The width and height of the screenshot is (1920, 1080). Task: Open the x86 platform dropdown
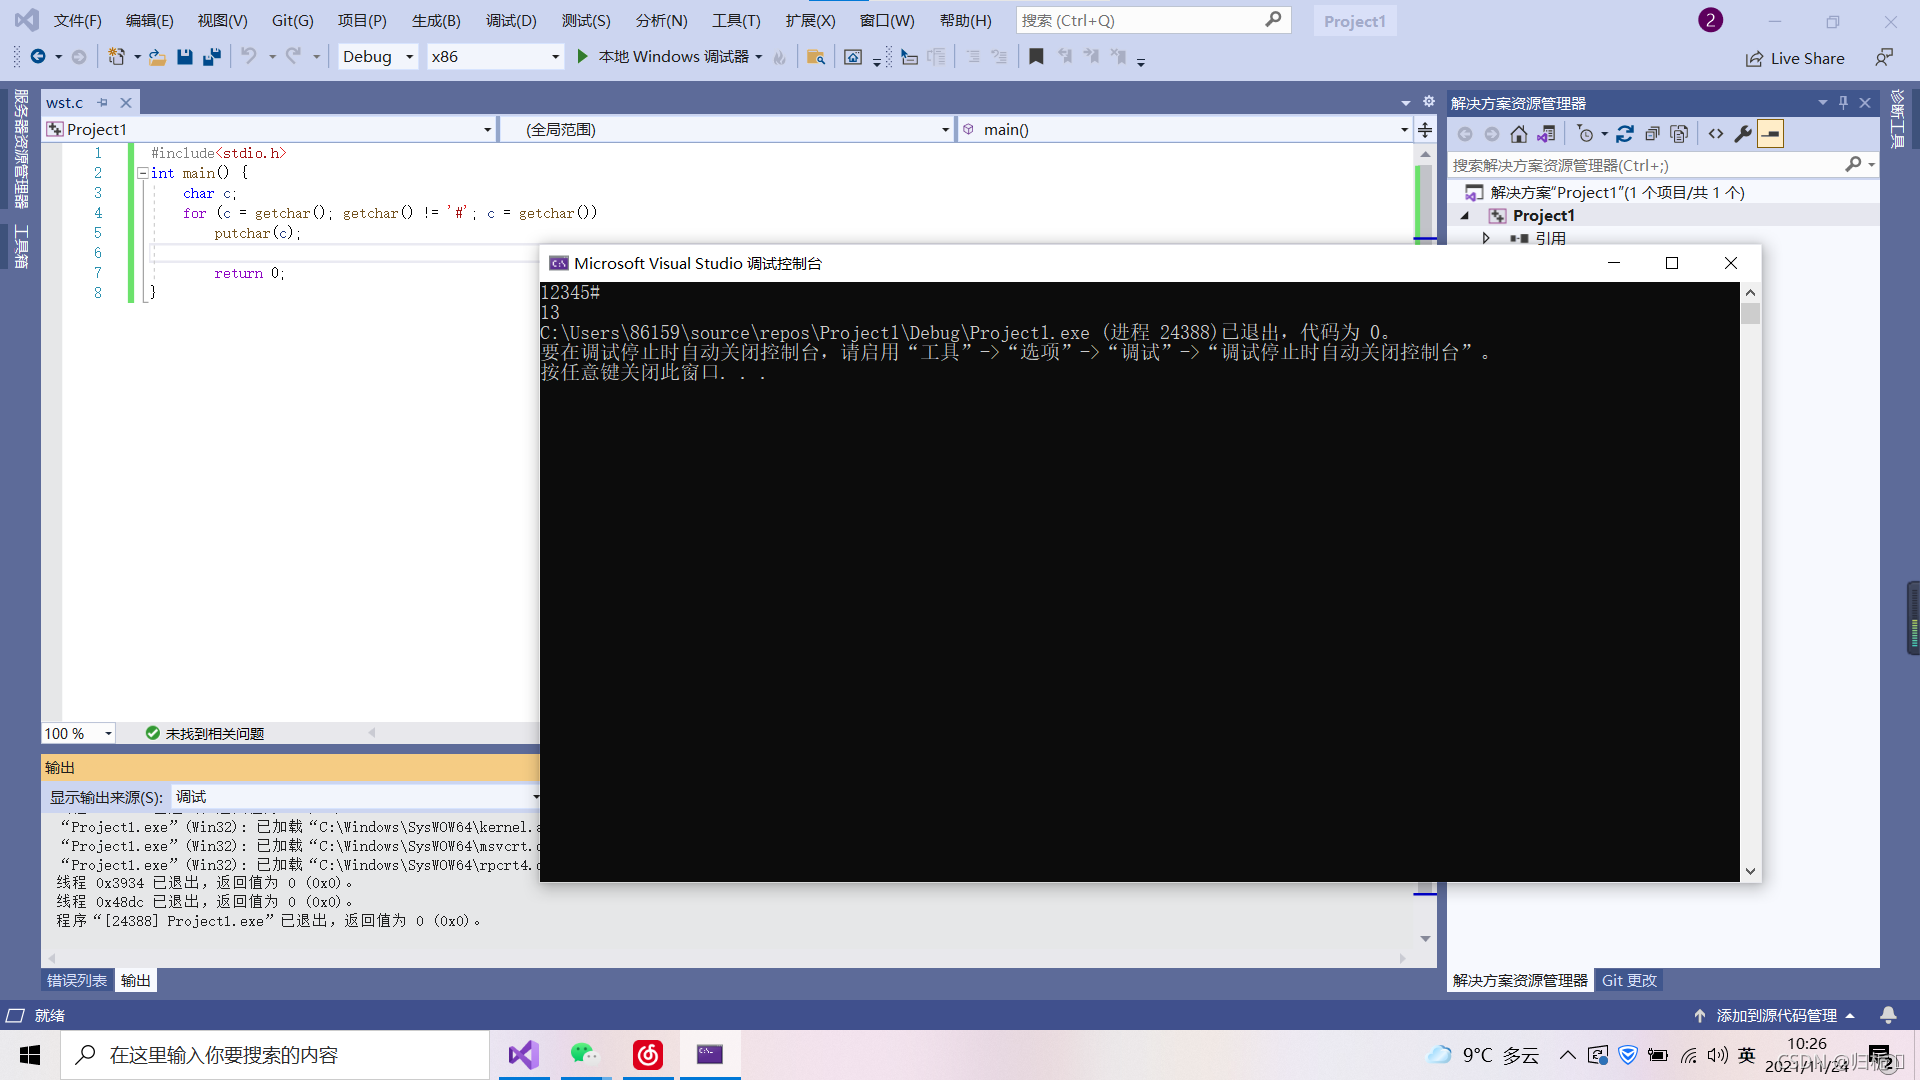point(495,57)
